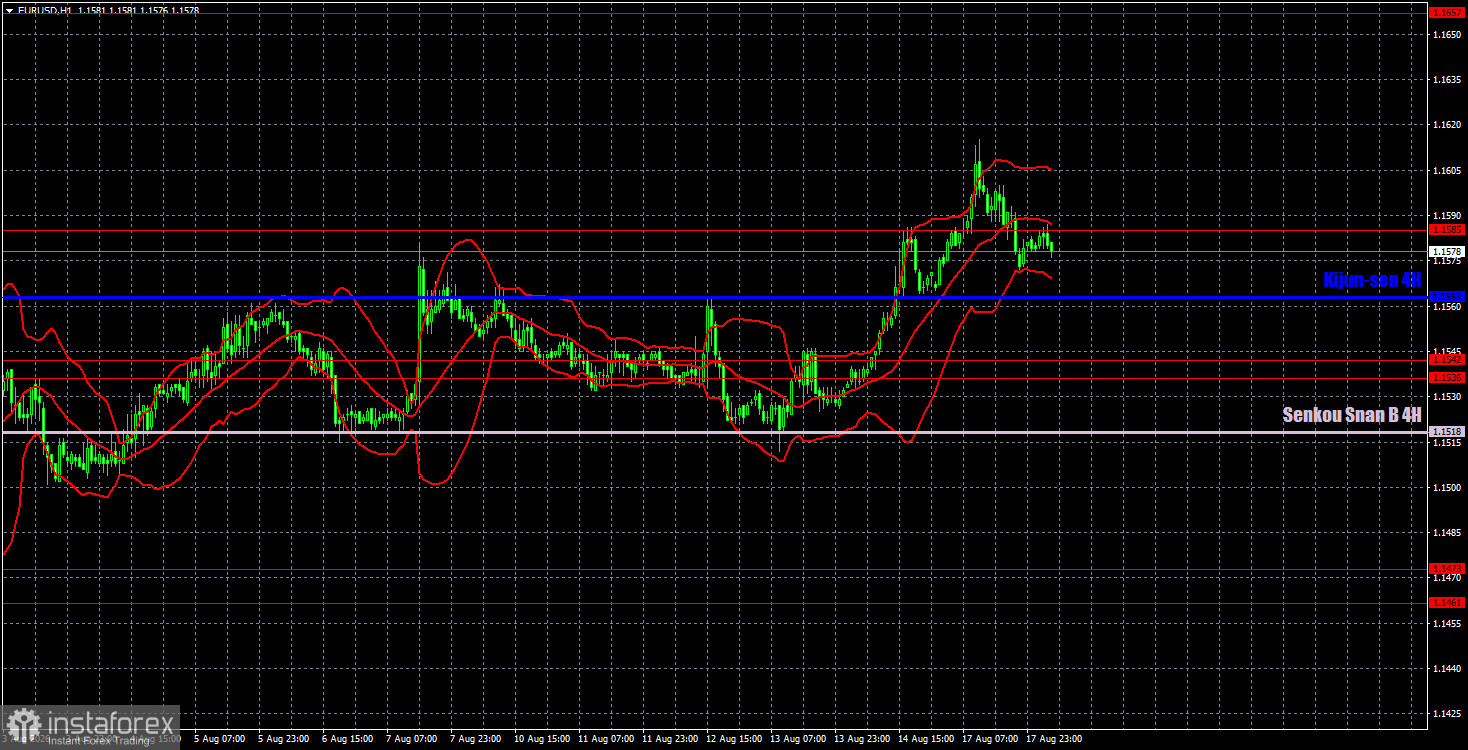This screenshot has width=1468, height=750.
Task: Click the 5 Aug 07:00 time label
Action: coord(220,740)
